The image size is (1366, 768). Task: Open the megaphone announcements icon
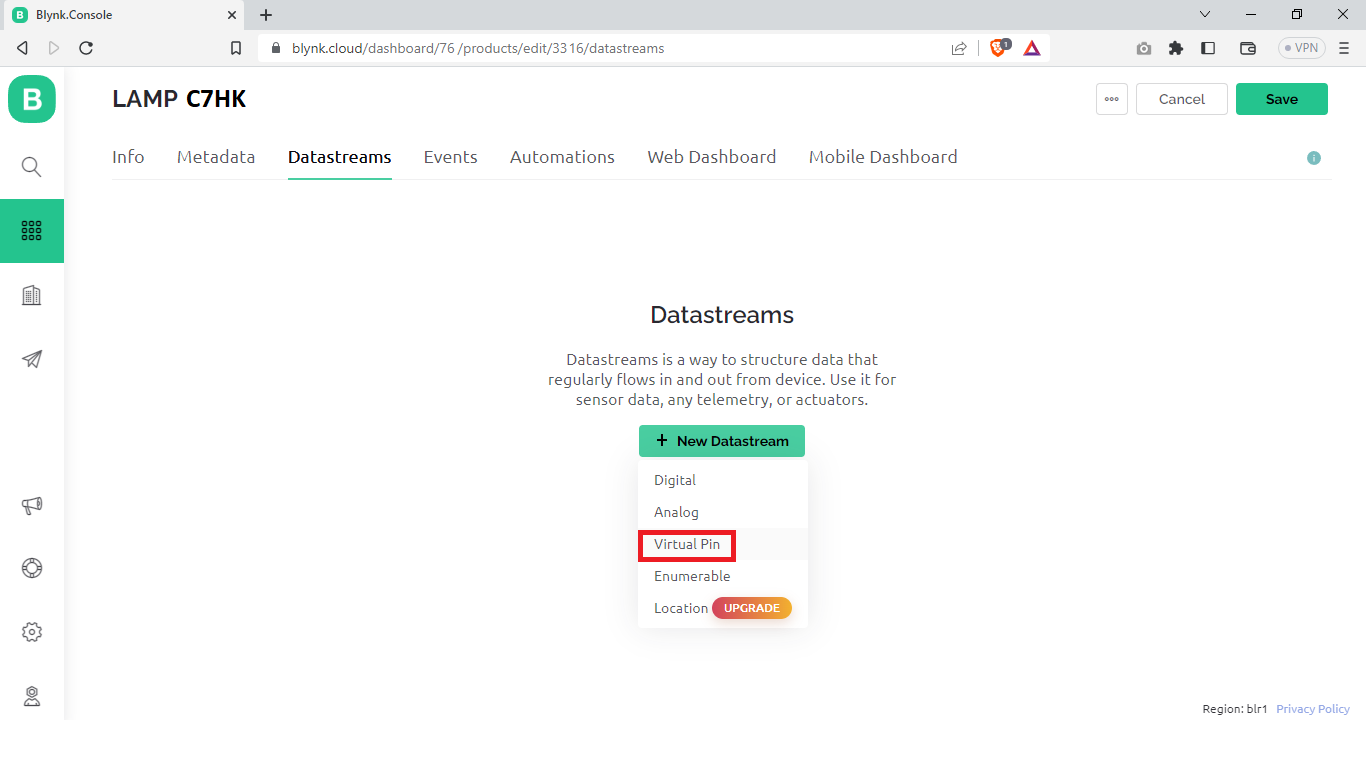pyautogui.click(x=32, y=505)
